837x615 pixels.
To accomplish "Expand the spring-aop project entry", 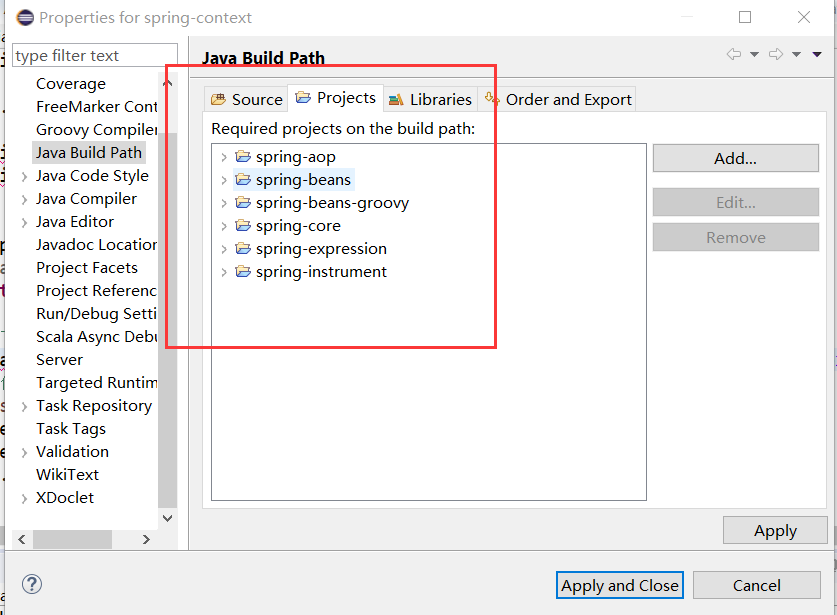I will [x=224, y=157].
